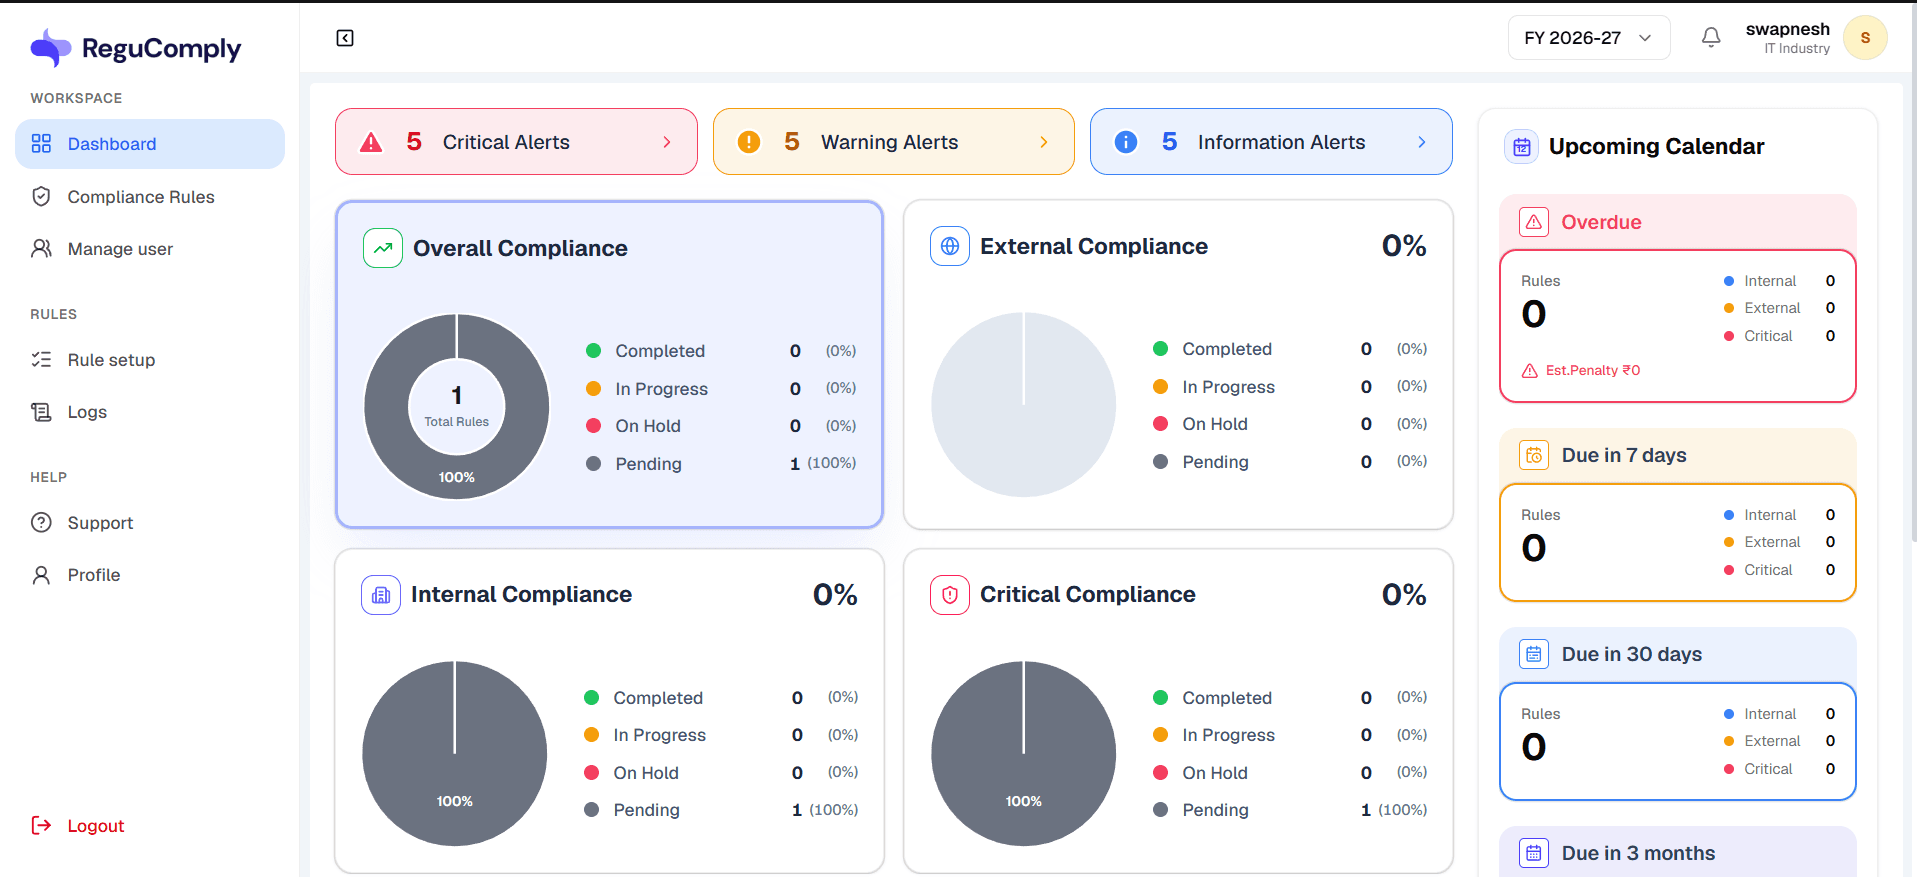The width and height of the screenshot is (1917, 877).
Task: Open the Critical Alerts card
Action: pyautogui.click(x=516, y=142)
